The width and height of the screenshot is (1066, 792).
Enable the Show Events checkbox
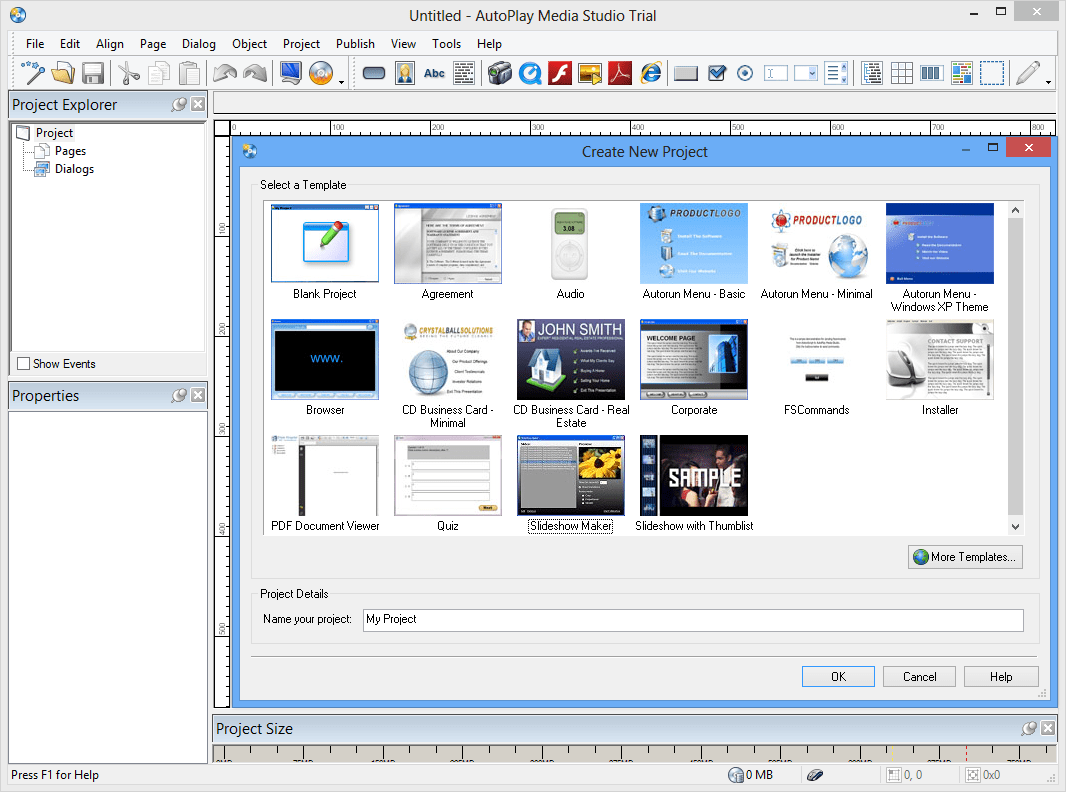tap(23, 364)
